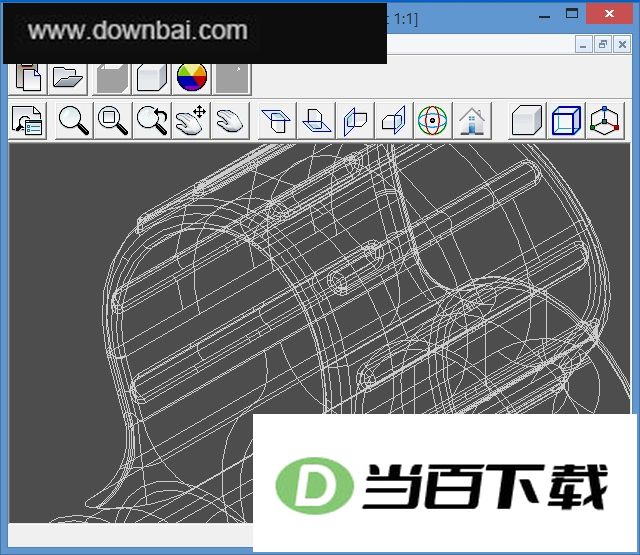
Task: Click the 3D orbit sphere icon
Action: click(x=433, y=121)
